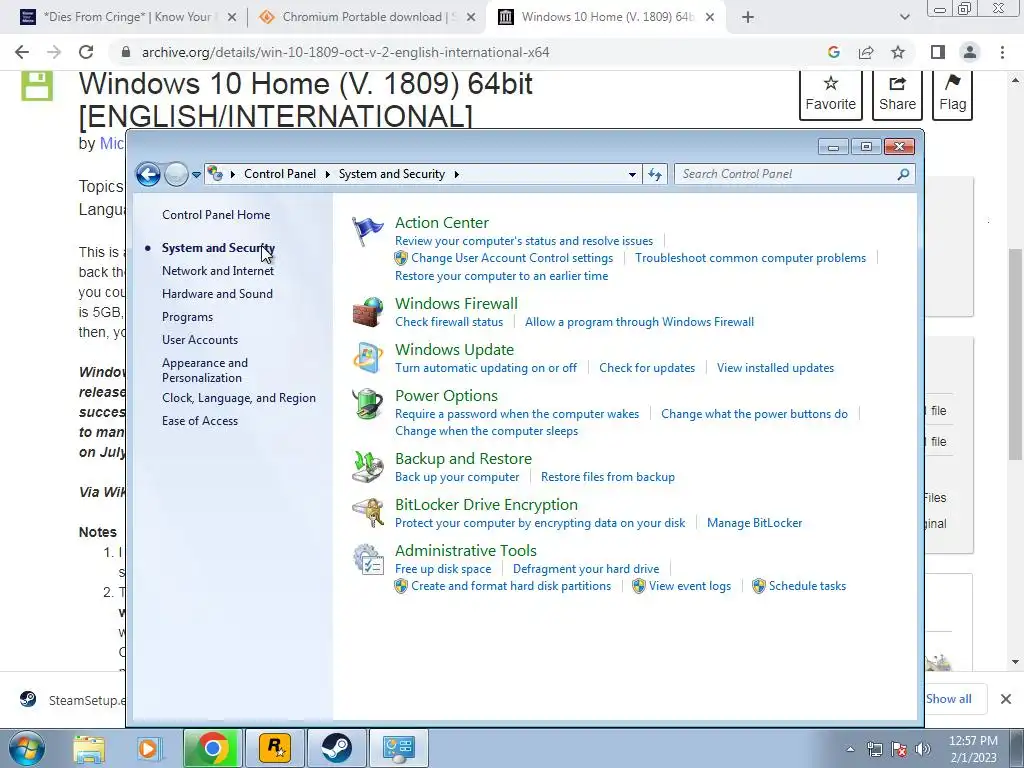Open User Accounts category

click(x=200, y=340)
